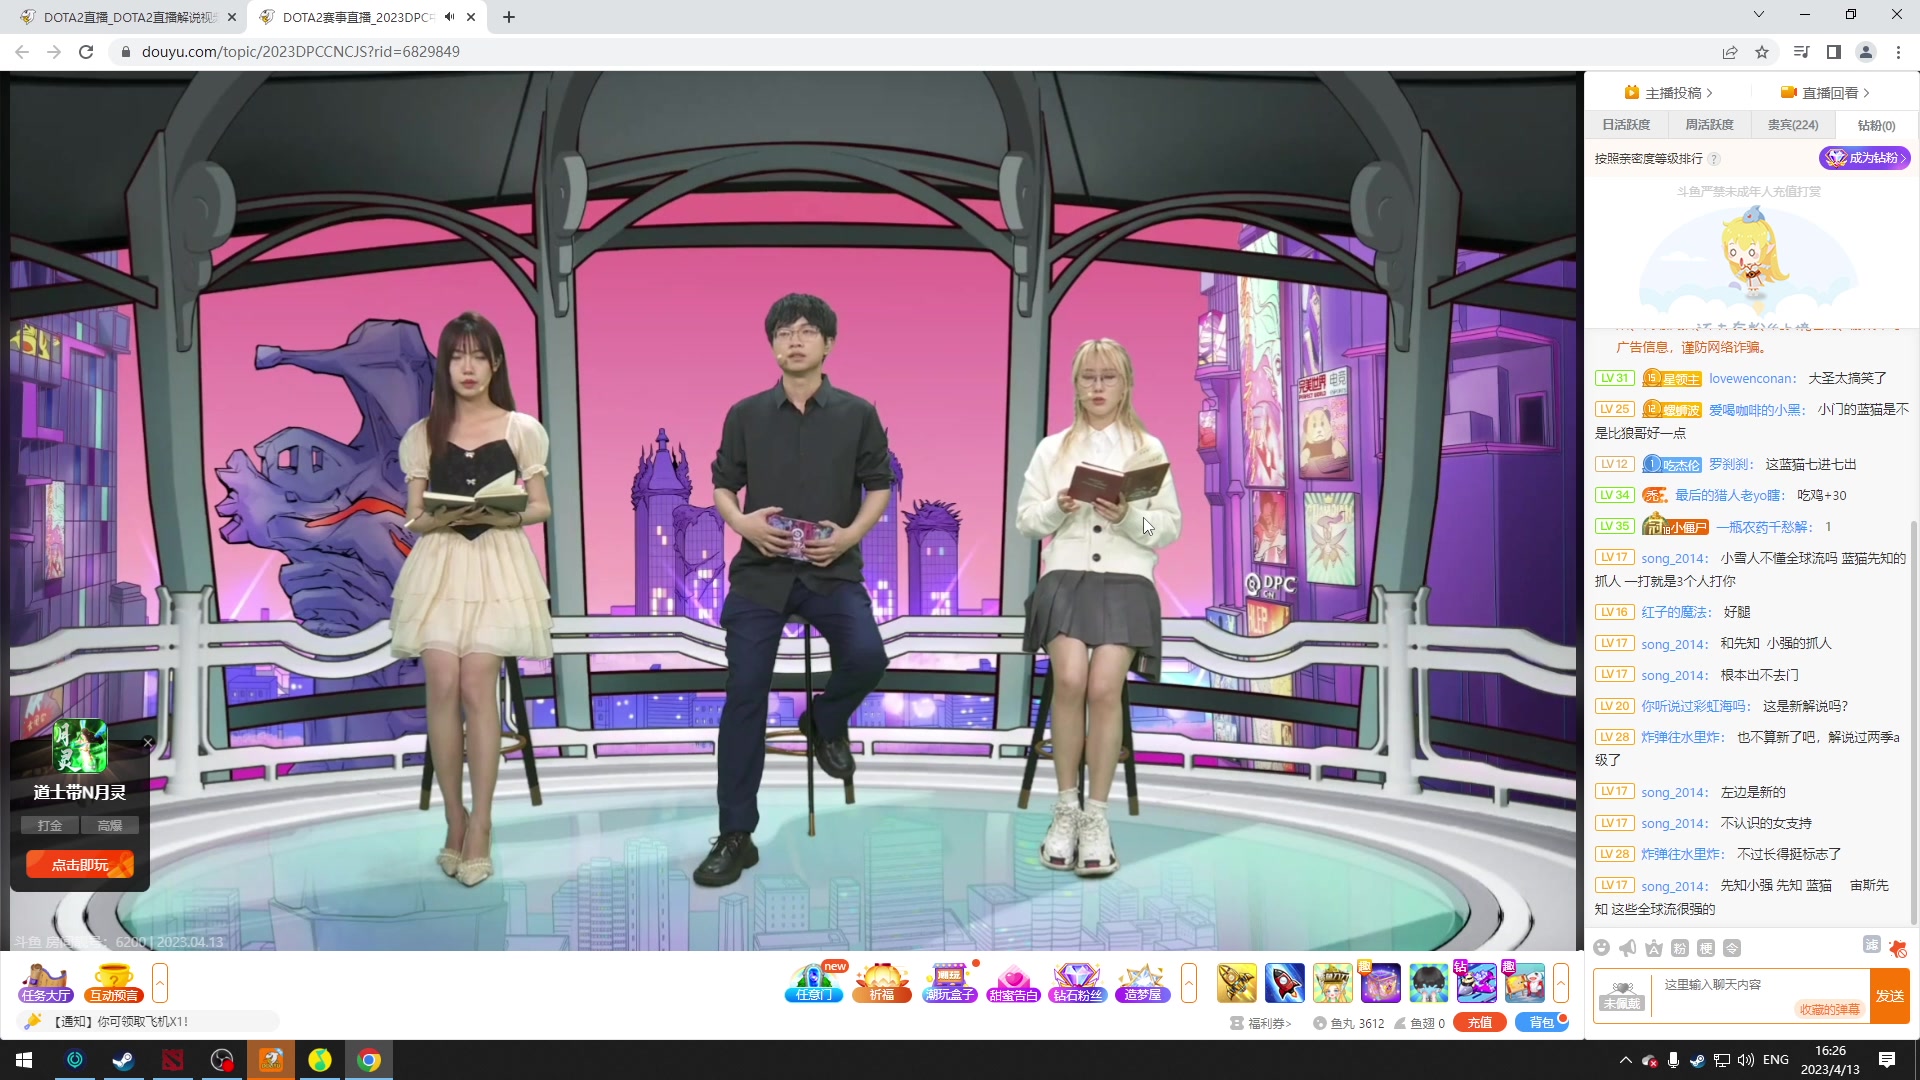Click the address bar URL
This screenshot has height=1080, width=1920.
click(300, 52)
